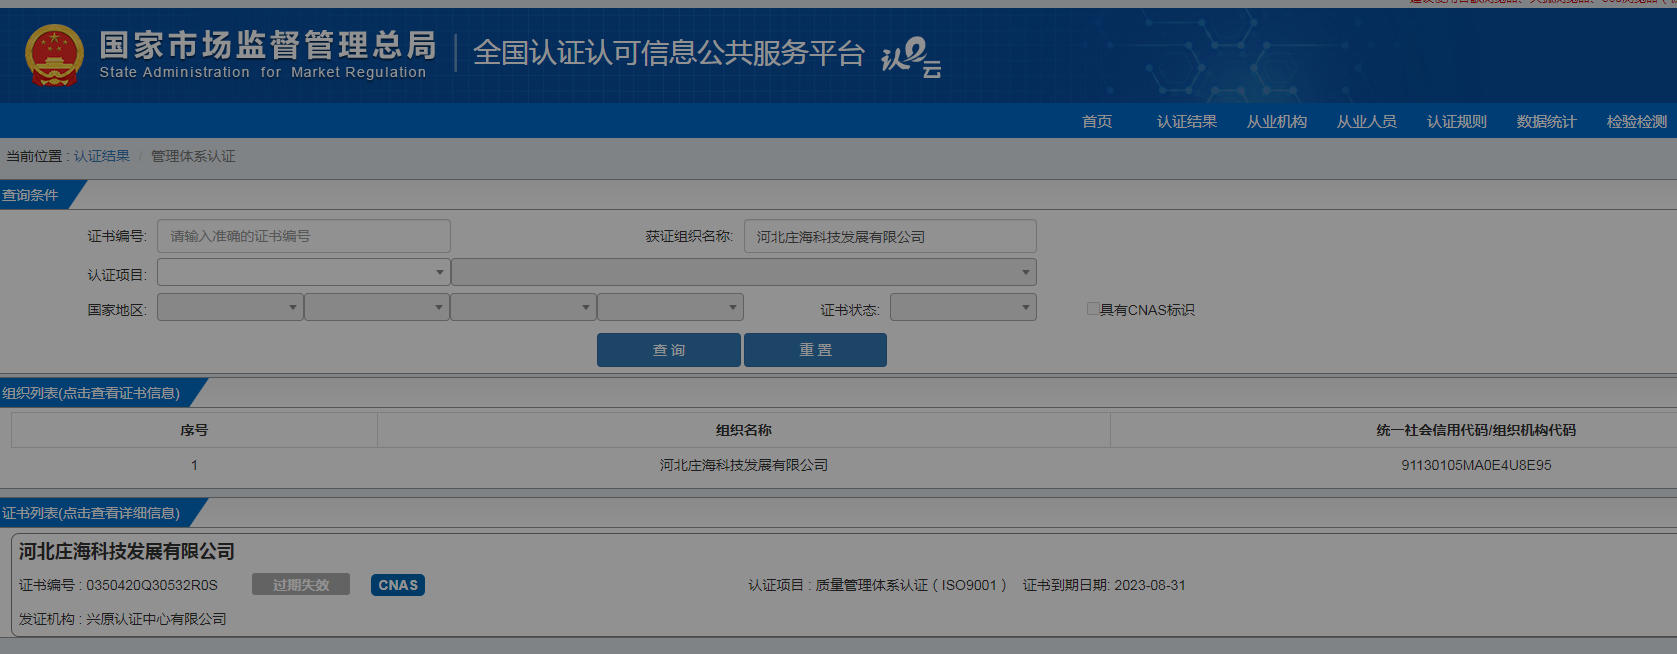Click the 认e云 logo beside the platform title

click(911, 57)
